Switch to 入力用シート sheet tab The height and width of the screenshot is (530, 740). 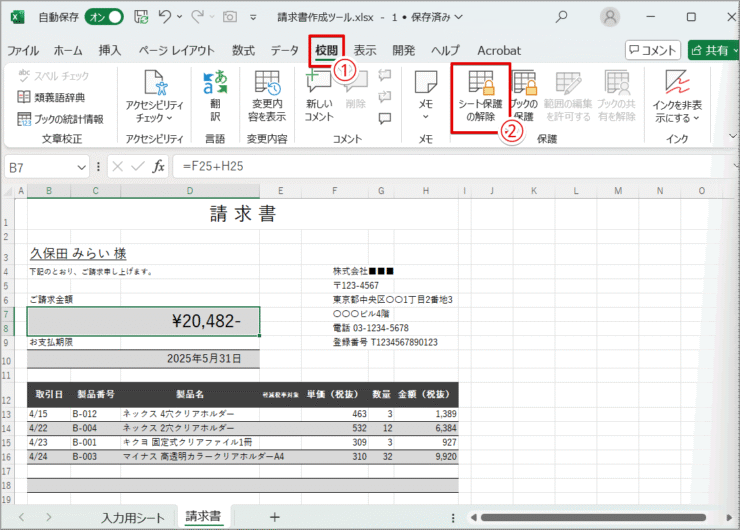[x=133, y=518]
